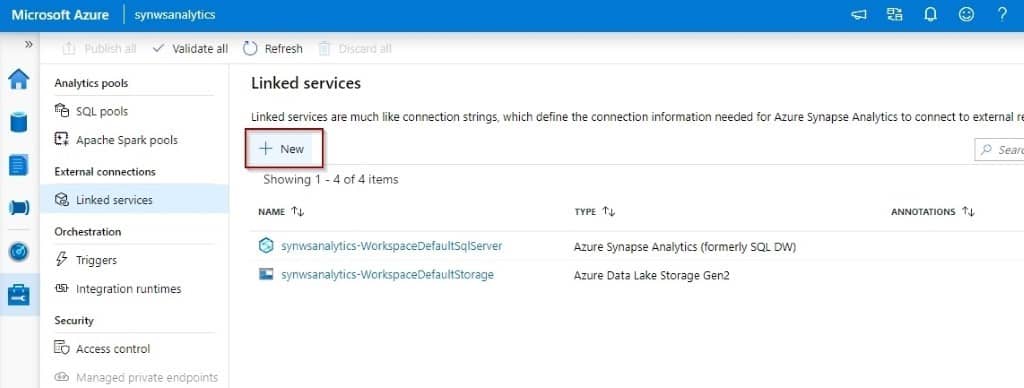Sort the list by the NAME column

coord(281,212)
